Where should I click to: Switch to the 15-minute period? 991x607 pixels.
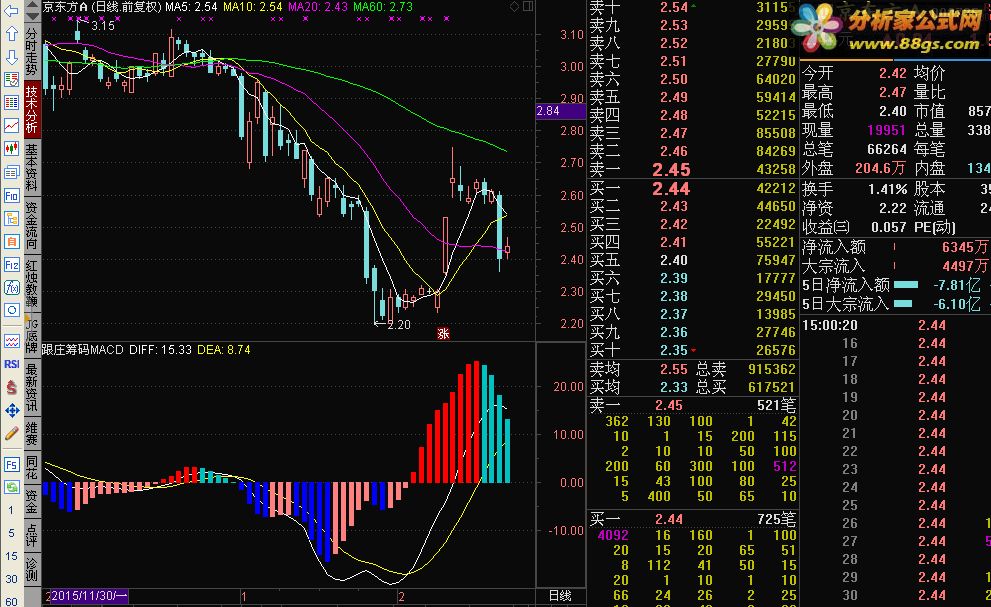point(11,556)
